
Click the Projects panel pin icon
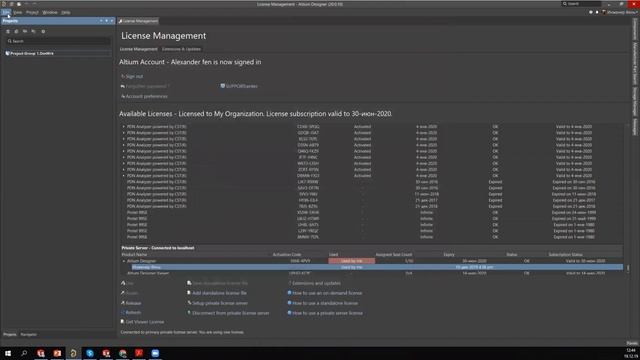click(107, 21)
